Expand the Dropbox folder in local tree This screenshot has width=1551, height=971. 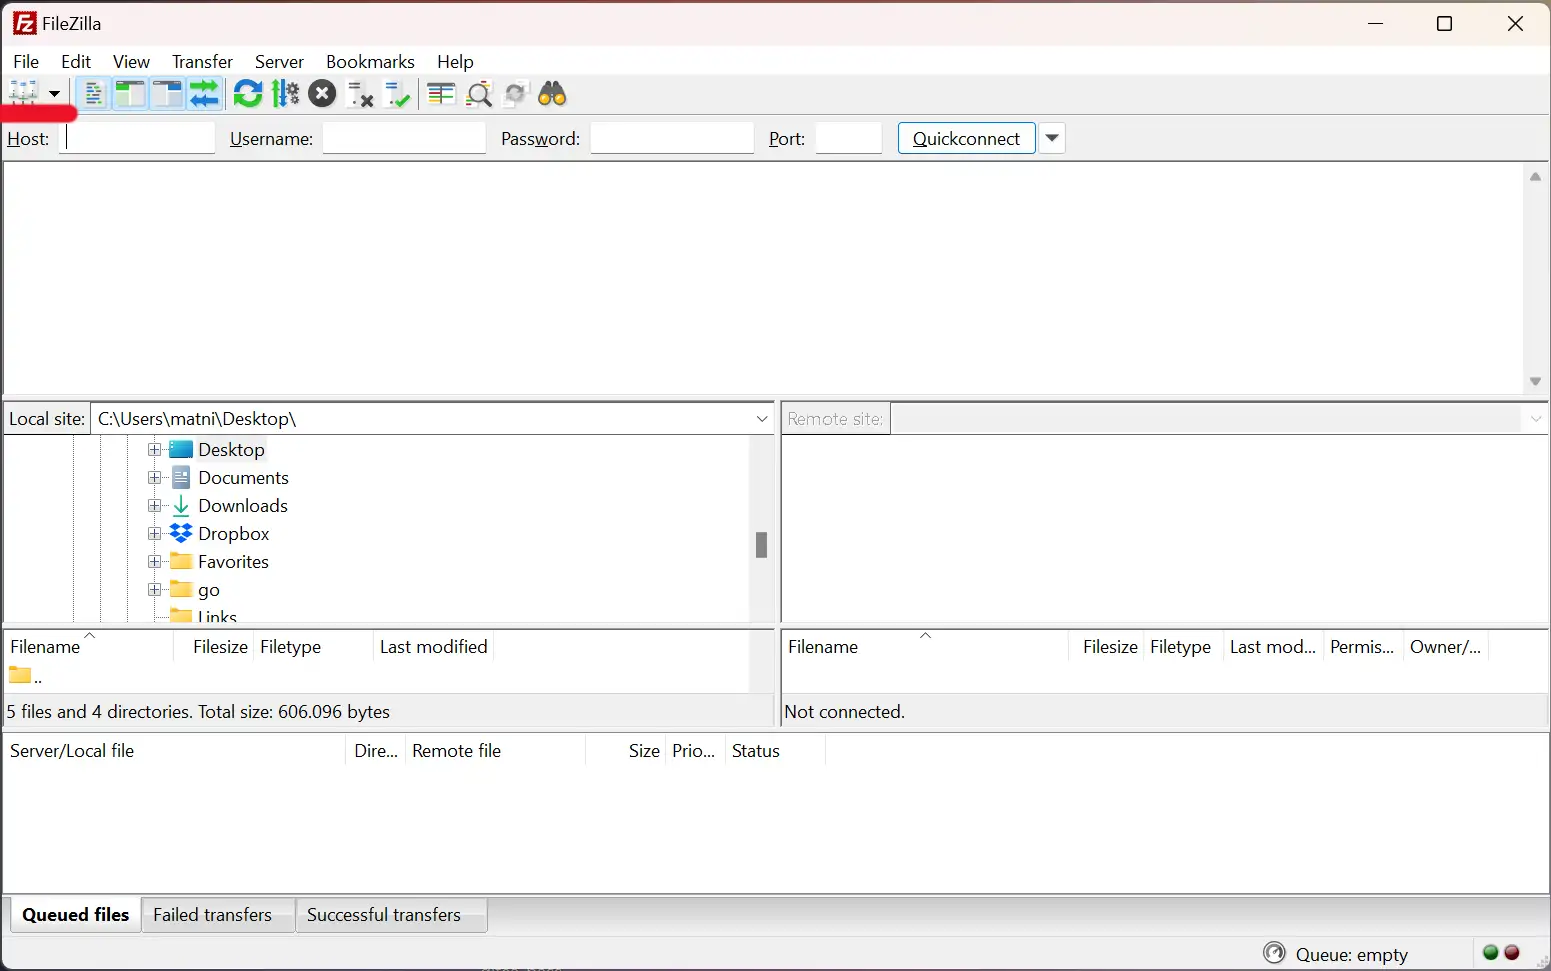[x=153, y=533]
